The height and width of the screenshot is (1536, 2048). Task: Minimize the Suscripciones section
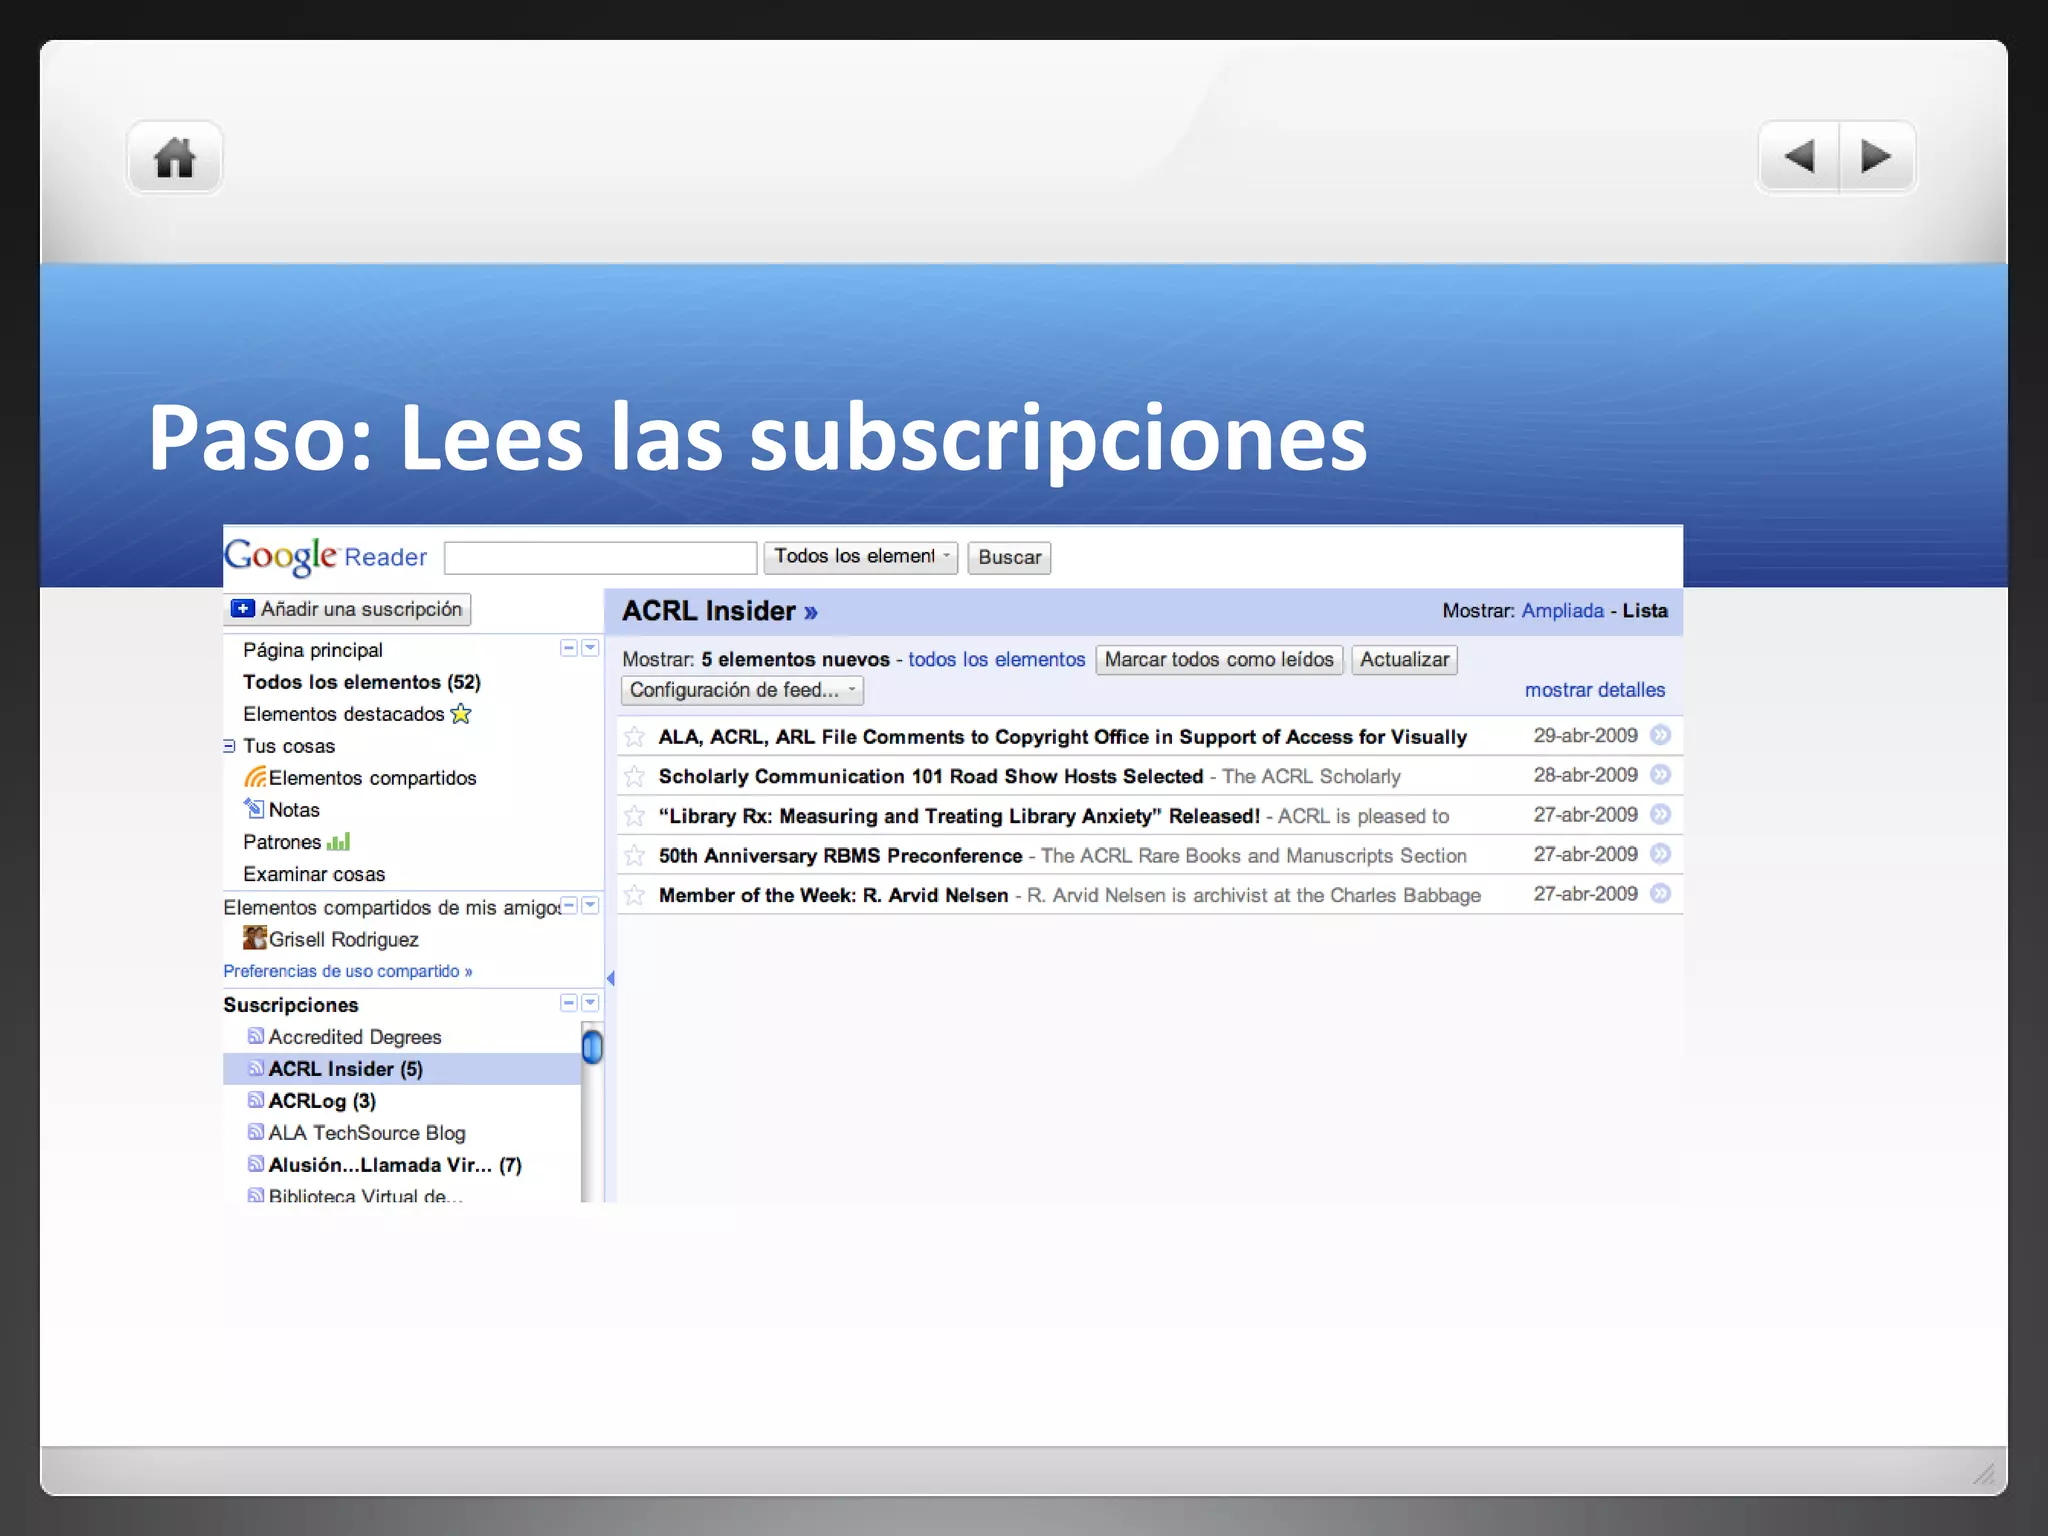(x=569, y=1002)
